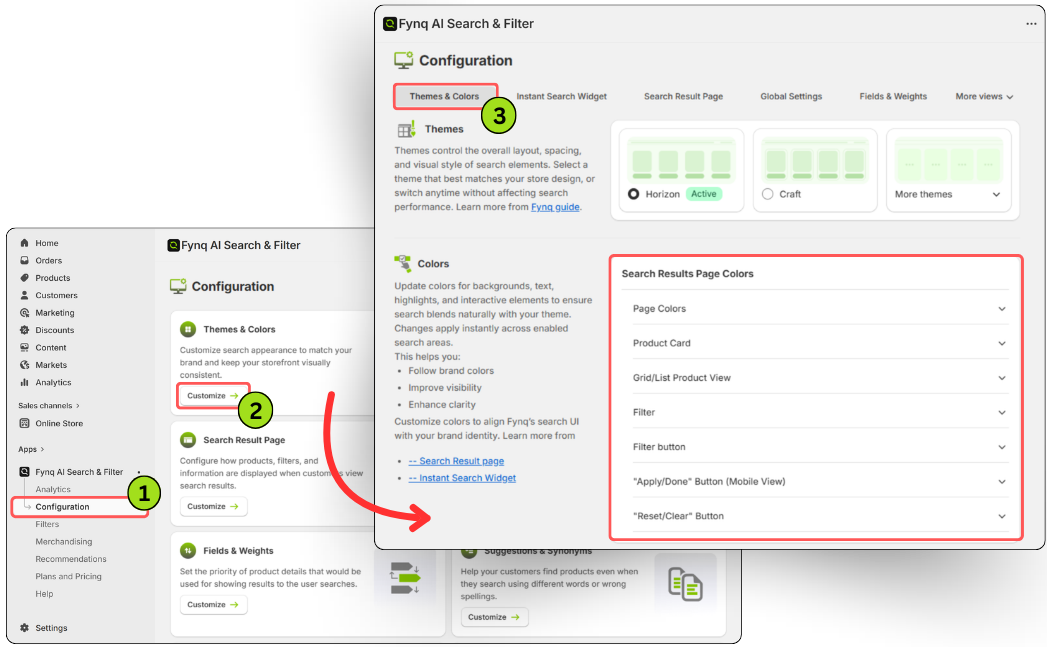Open the Search Result page link
Image resolution: width=1047 pixels, height=647 pixels.
(457, 461)
